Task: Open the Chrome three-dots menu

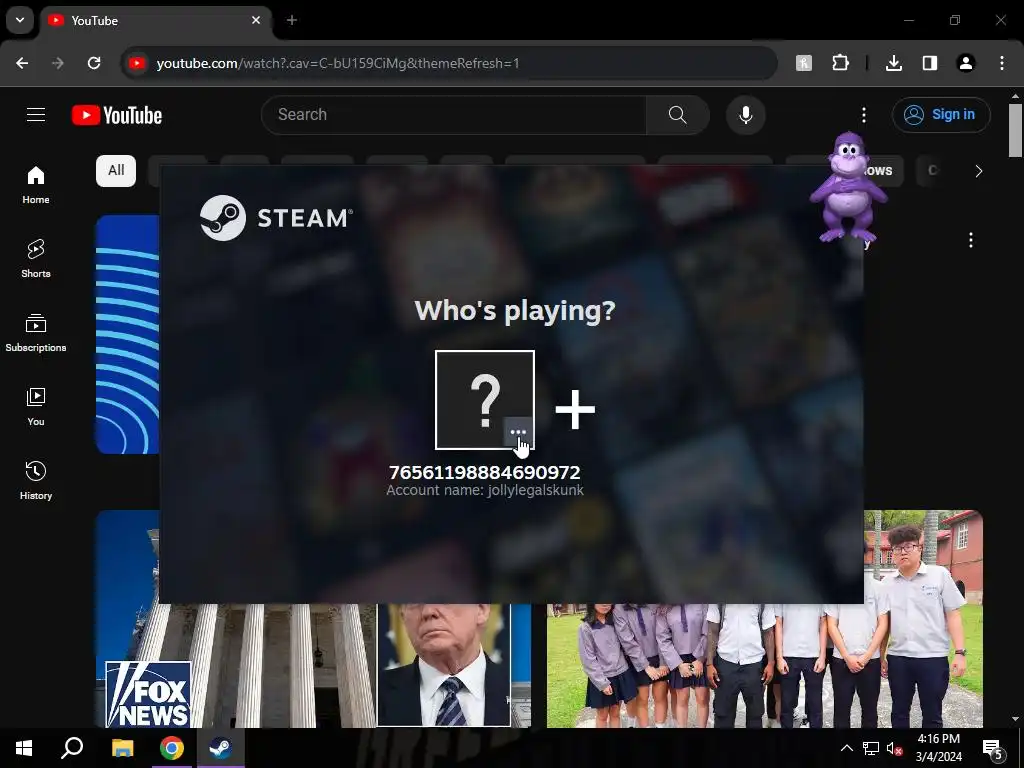Action: point(1001,63)
